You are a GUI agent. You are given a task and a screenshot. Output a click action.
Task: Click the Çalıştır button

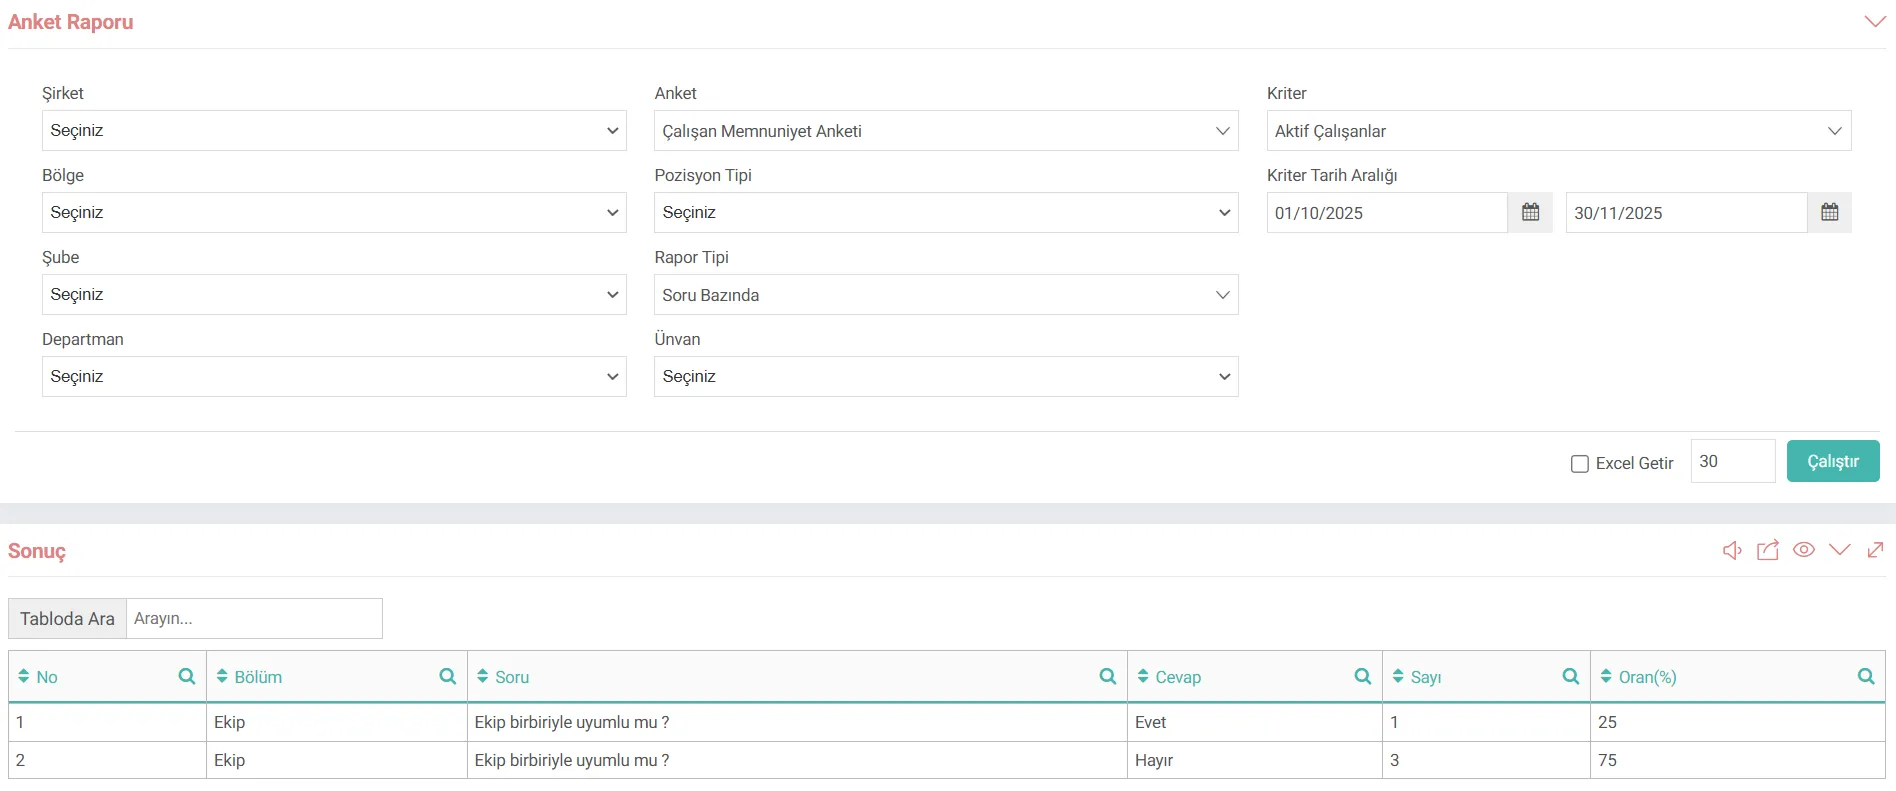[1832, 461]
